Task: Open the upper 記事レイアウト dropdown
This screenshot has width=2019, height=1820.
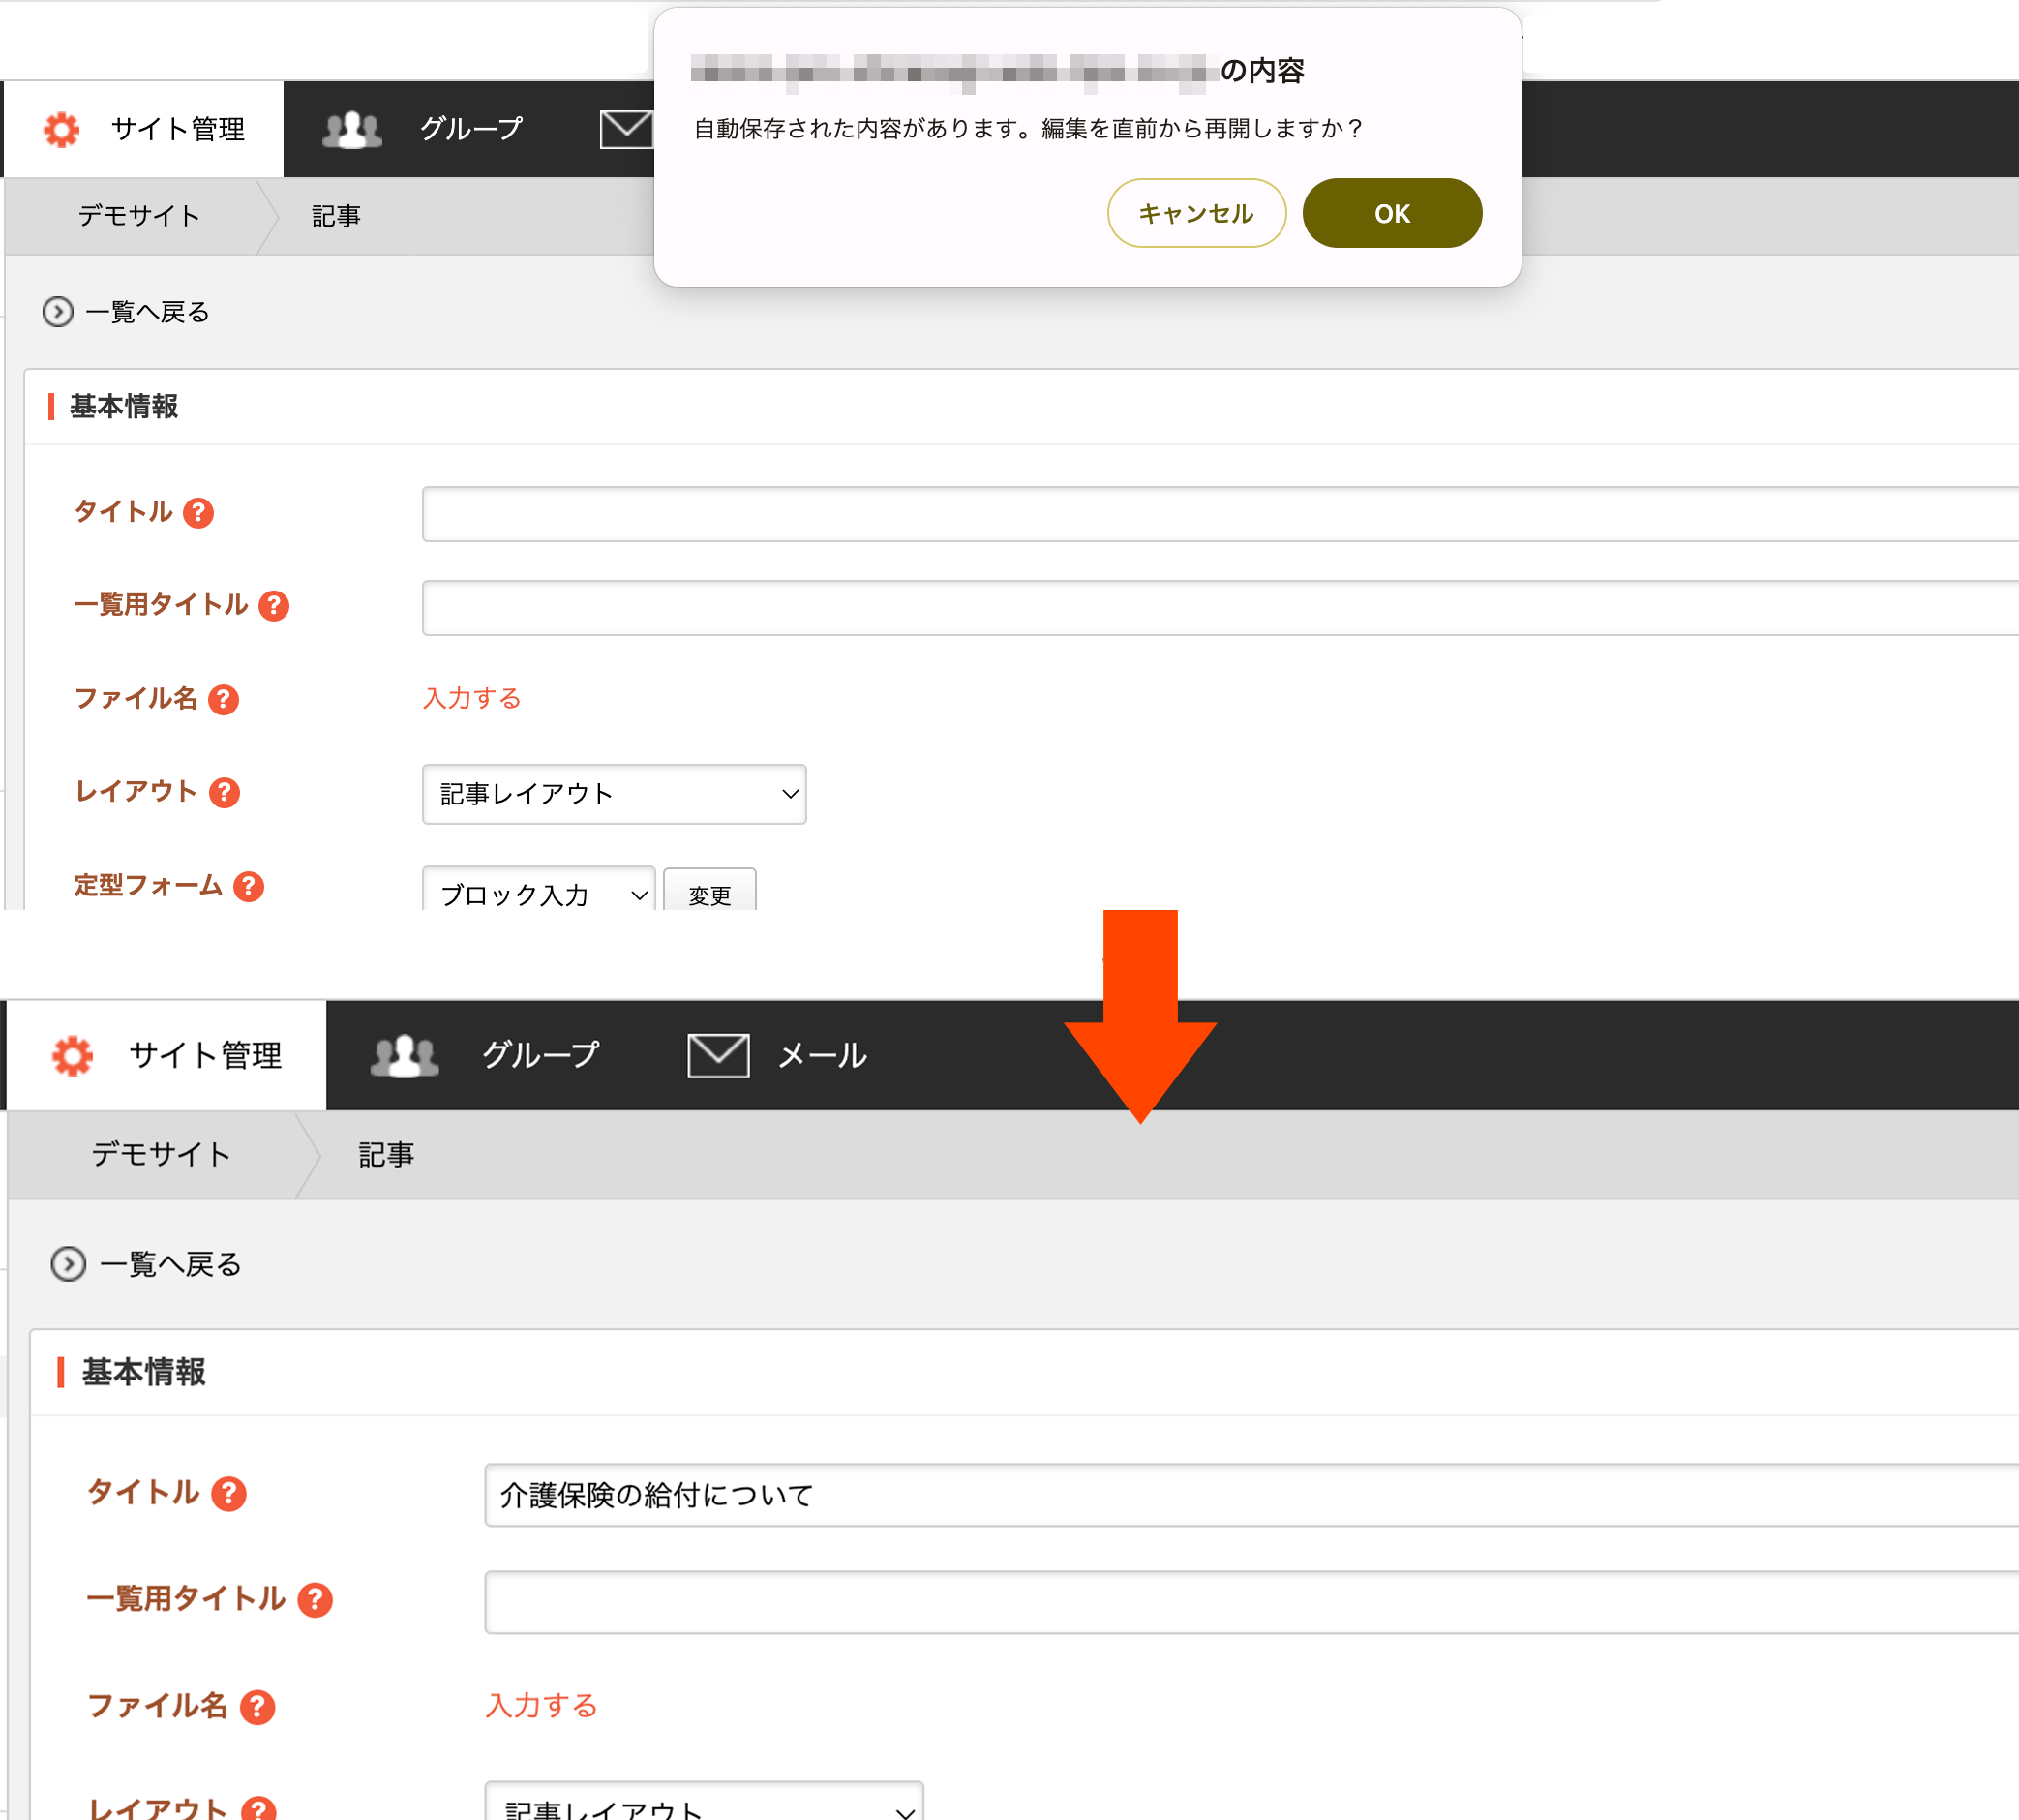Action: coord(614,794)
